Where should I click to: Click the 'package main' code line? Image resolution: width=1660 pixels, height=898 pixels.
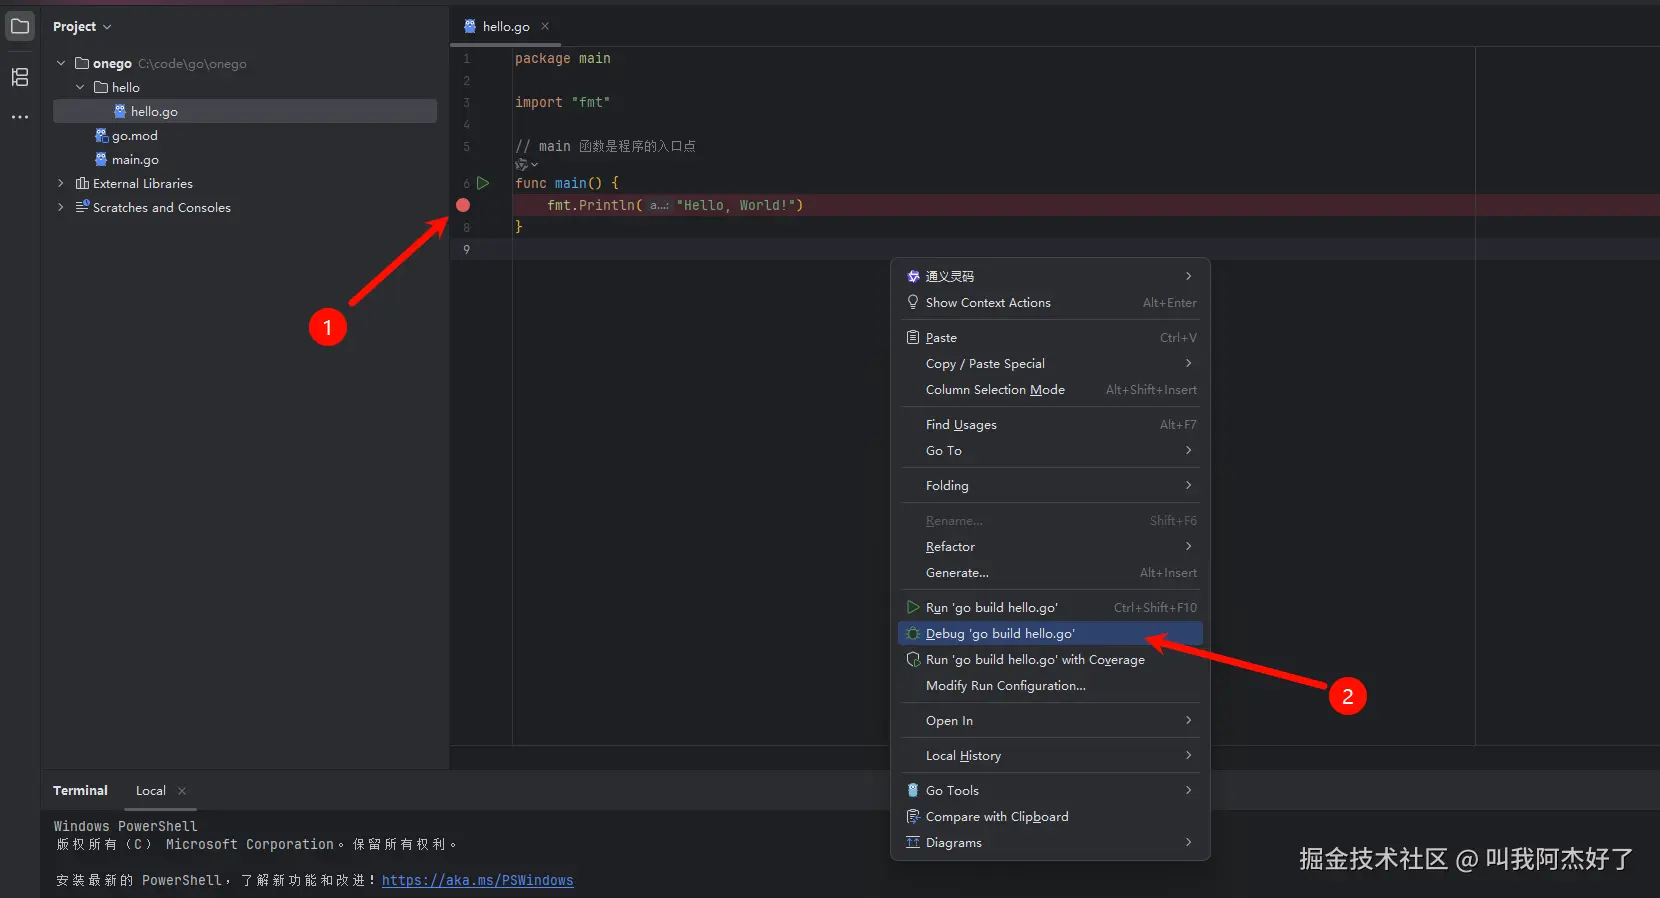[x=563, y=58]
